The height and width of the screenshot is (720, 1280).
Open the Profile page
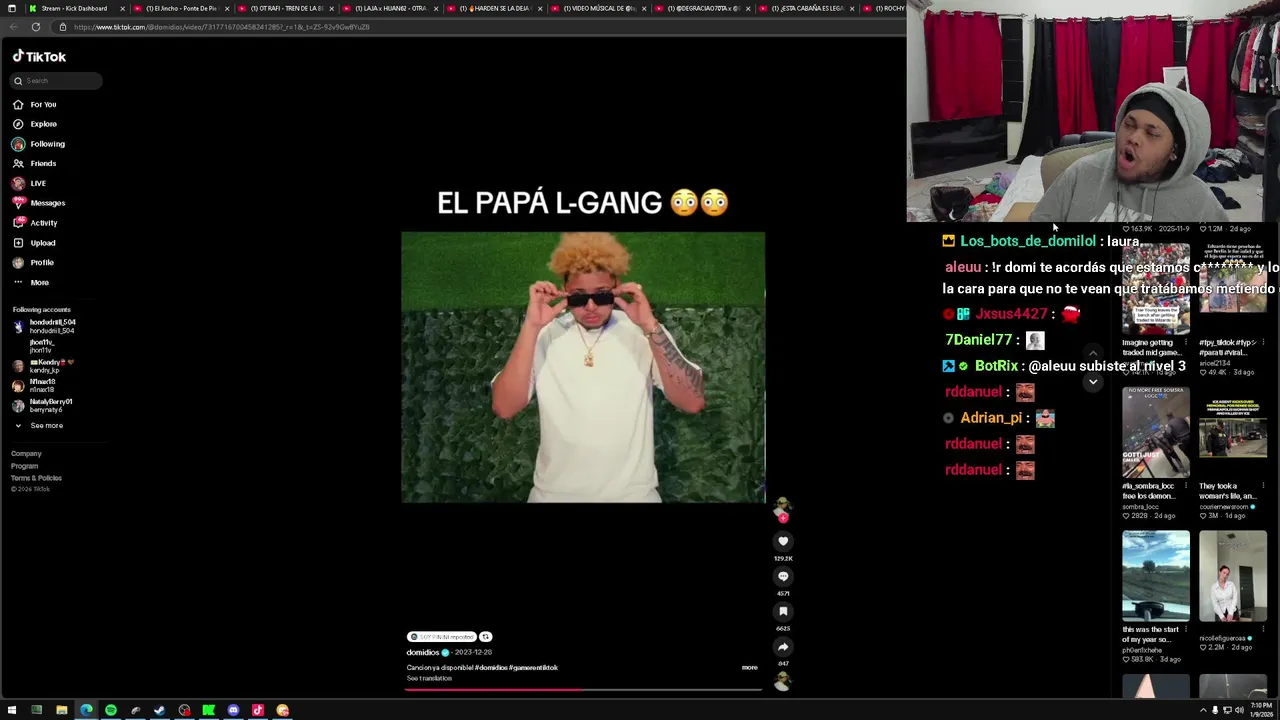pyautogui.click(x=41, y=262)
